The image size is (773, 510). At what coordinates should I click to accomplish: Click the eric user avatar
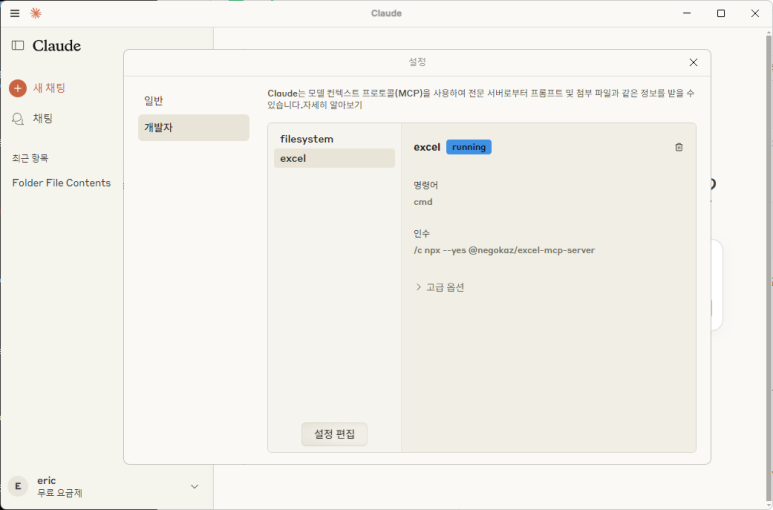[18, 486]
